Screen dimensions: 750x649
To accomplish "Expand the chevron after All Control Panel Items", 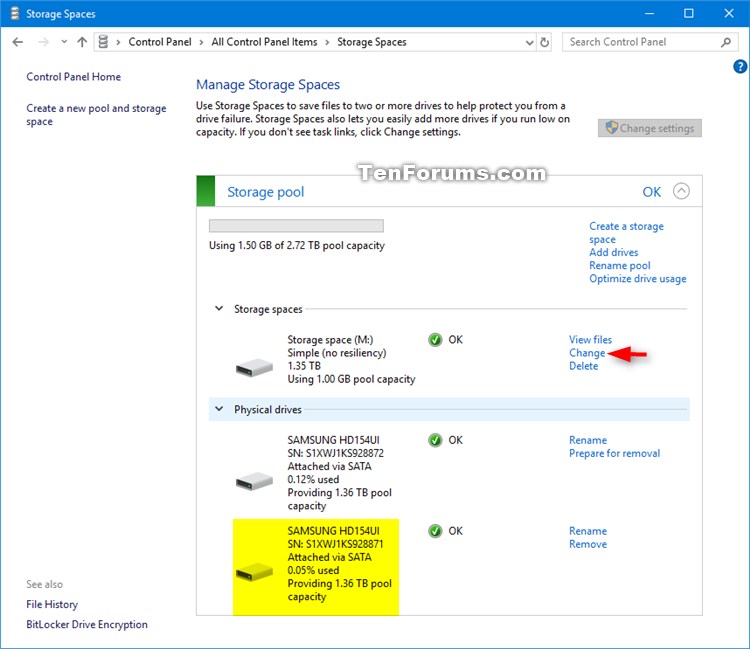I will pyautogui.click(x=327, y=43).
